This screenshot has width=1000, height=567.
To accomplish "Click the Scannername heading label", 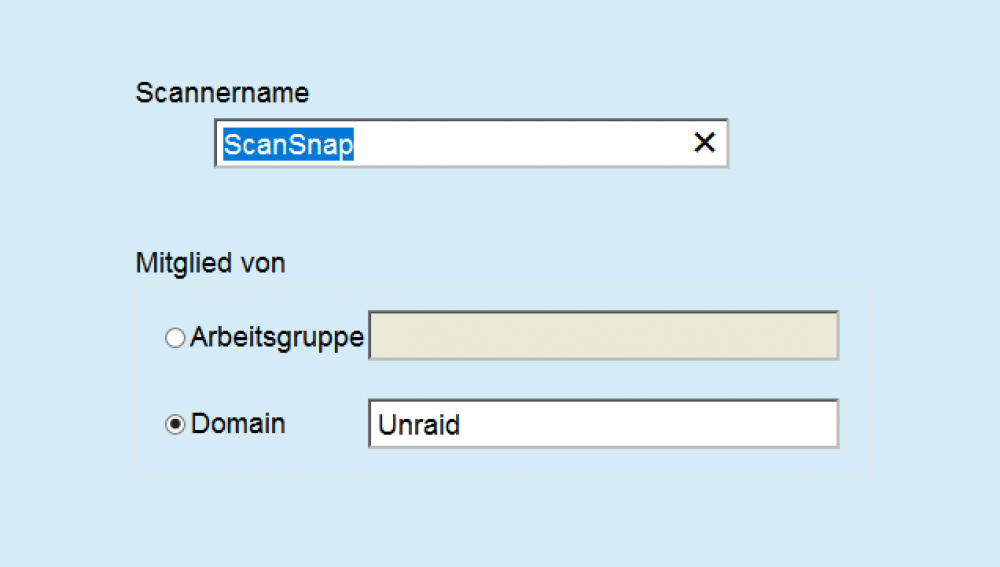I will pos(222,93).
